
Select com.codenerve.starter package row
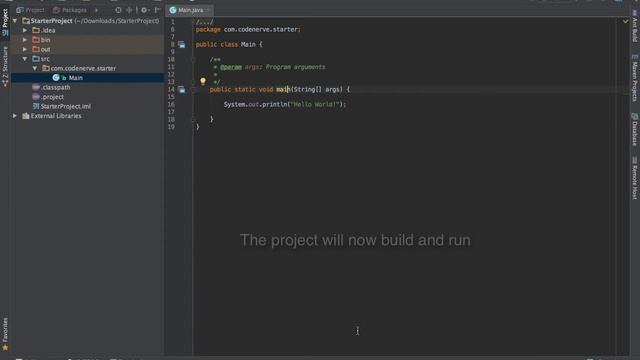[x=88, y=68]
